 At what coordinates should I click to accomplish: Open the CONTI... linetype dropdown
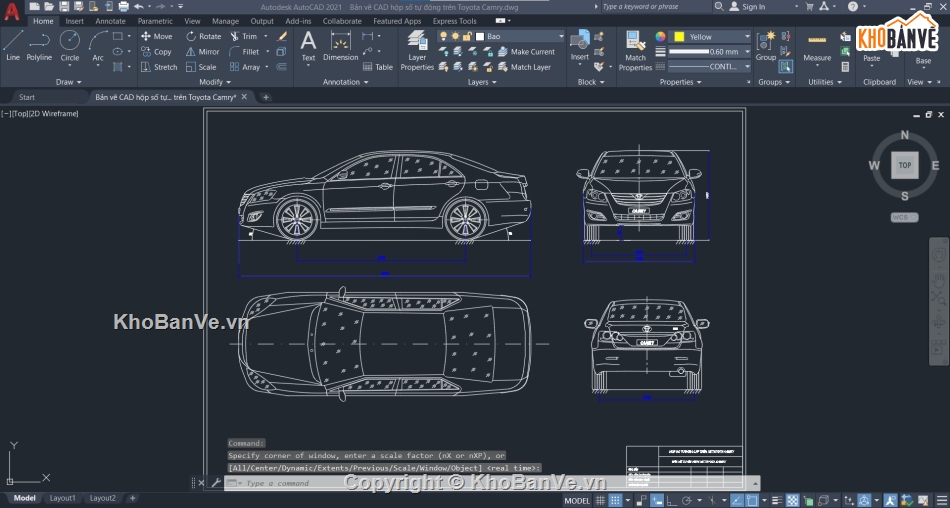[711, 67]
